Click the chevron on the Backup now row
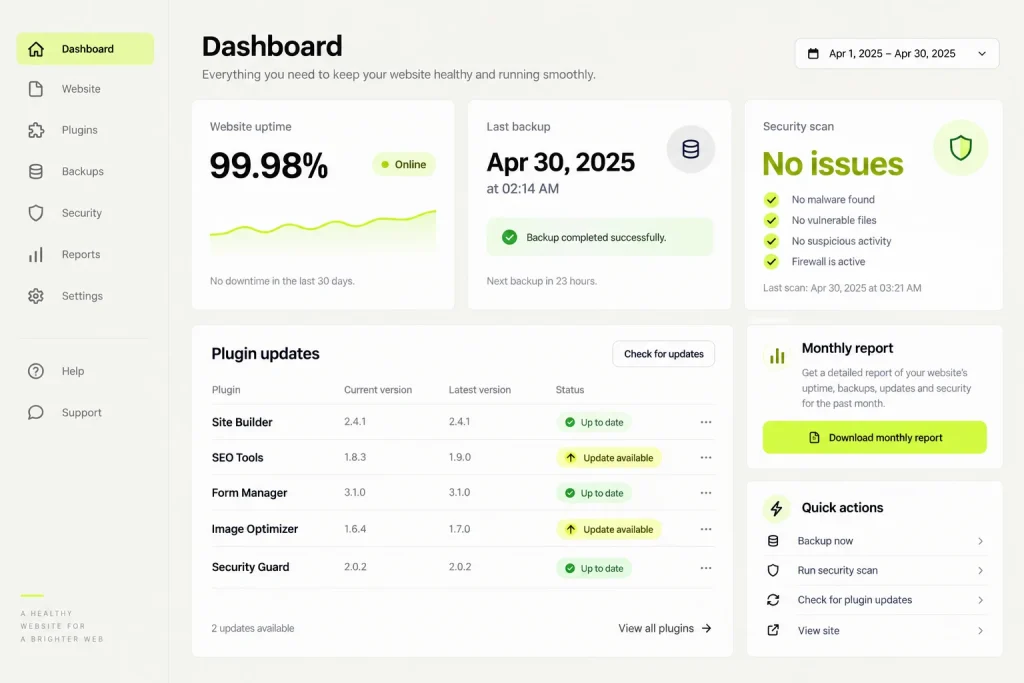1024x683 pixels. (x=980, y=541)
